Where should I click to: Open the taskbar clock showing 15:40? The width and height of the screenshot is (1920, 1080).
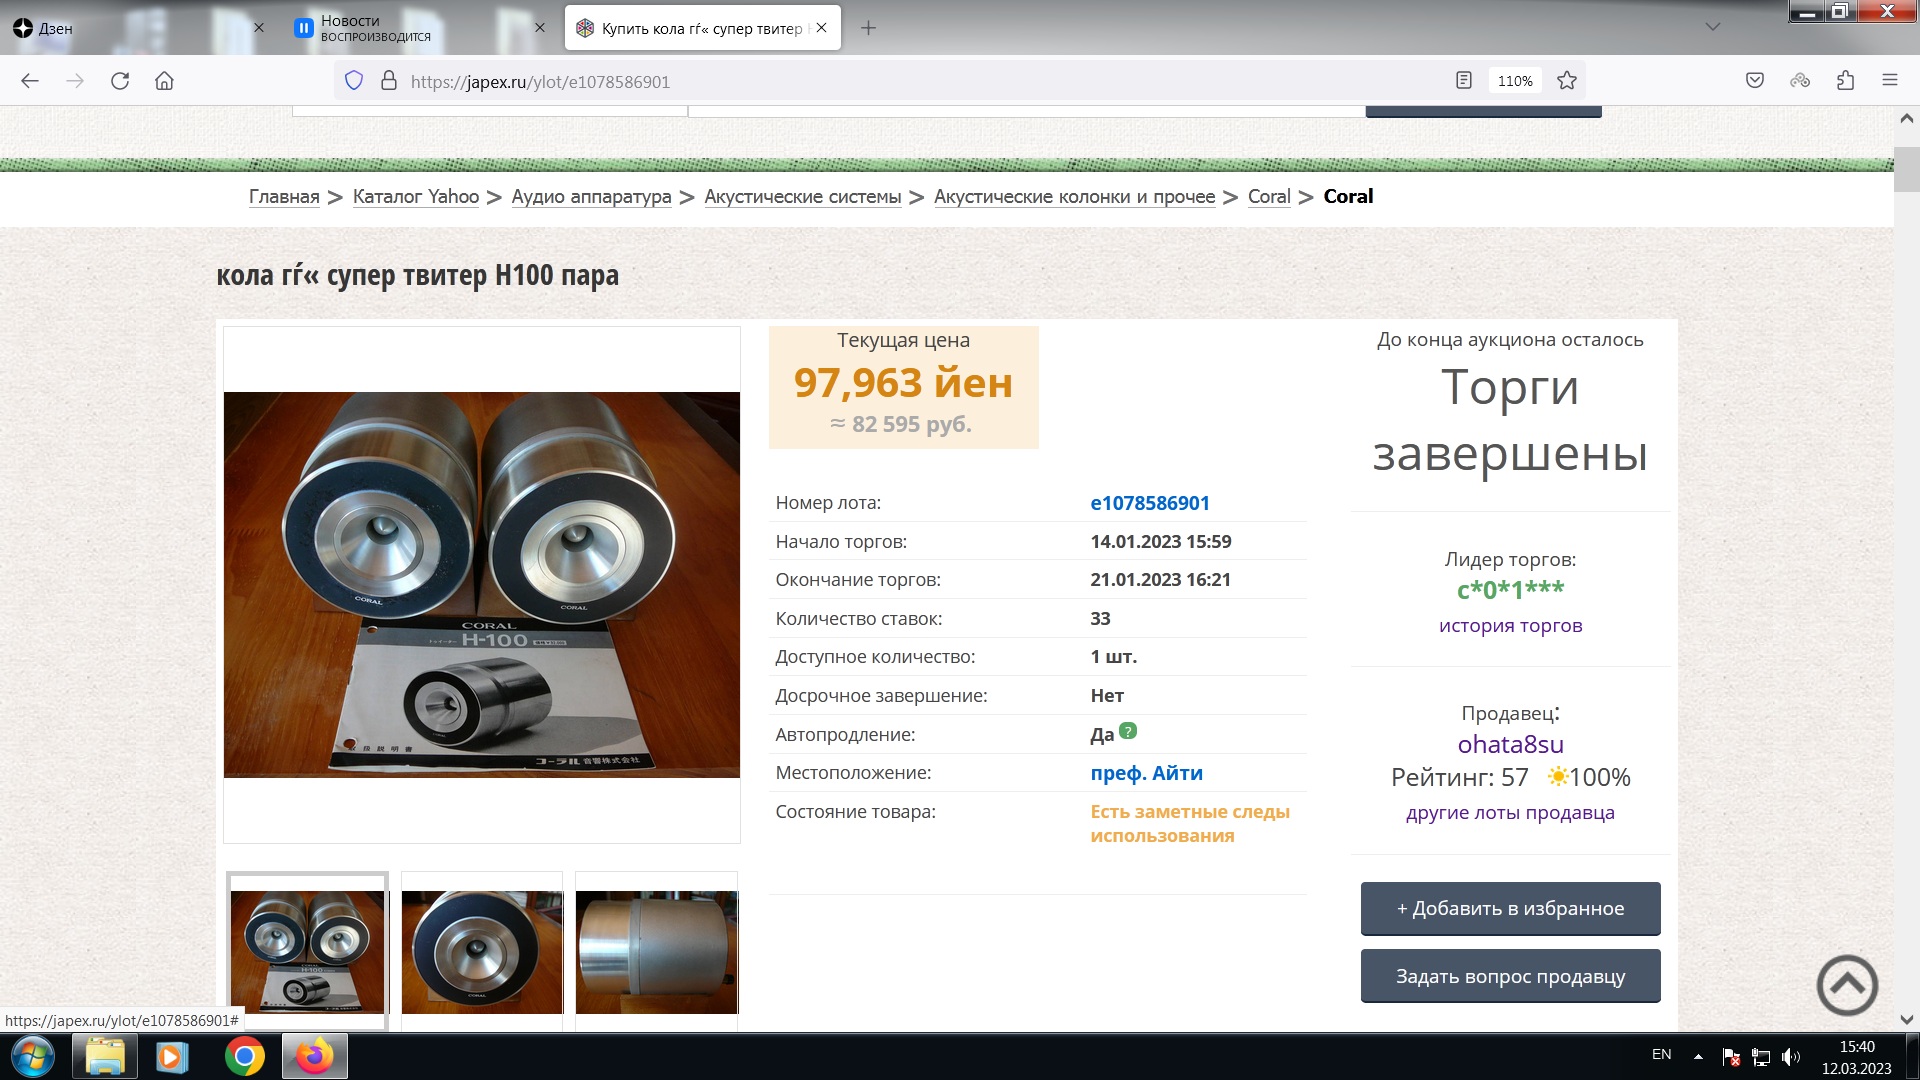click(1857, 1057)
